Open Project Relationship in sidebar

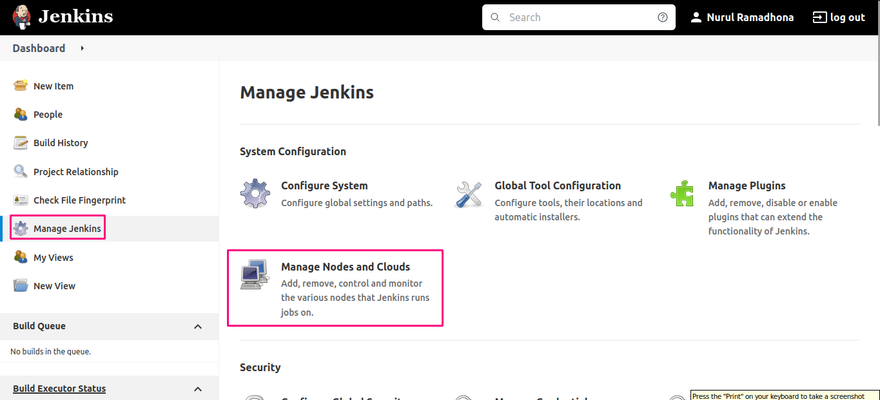[x=76, y=172]
